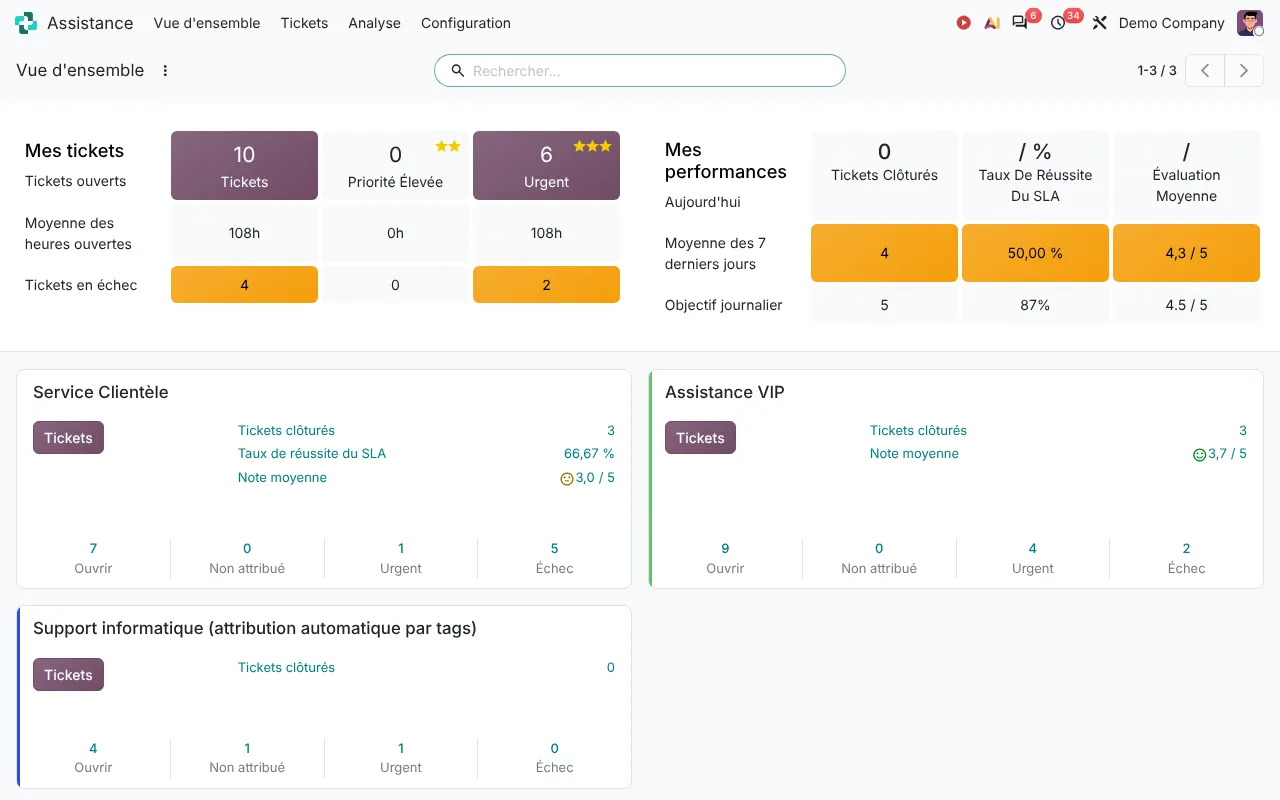Click the pager counter 1-3 / 3
The height and width of the screenshot is (800, 1280).
click(1157, 71)
